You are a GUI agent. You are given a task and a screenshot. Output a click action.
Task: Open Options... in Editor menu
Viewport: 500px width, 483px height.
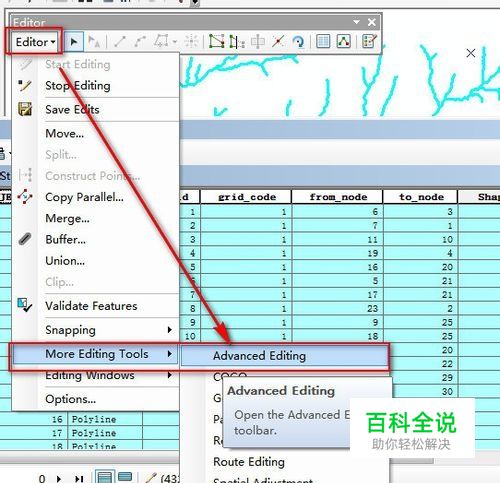coord(95,399)
